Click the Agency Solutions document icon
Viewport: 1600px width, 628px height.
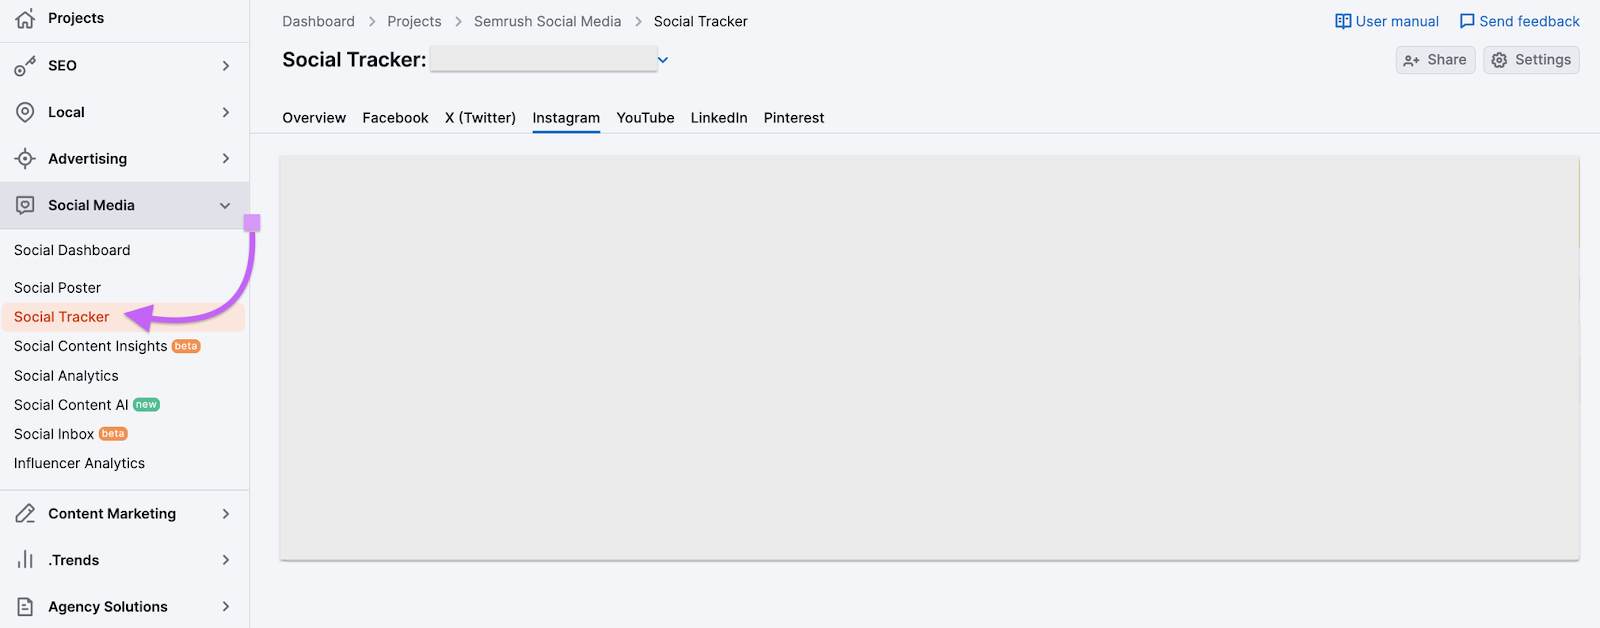pos(25,607)
